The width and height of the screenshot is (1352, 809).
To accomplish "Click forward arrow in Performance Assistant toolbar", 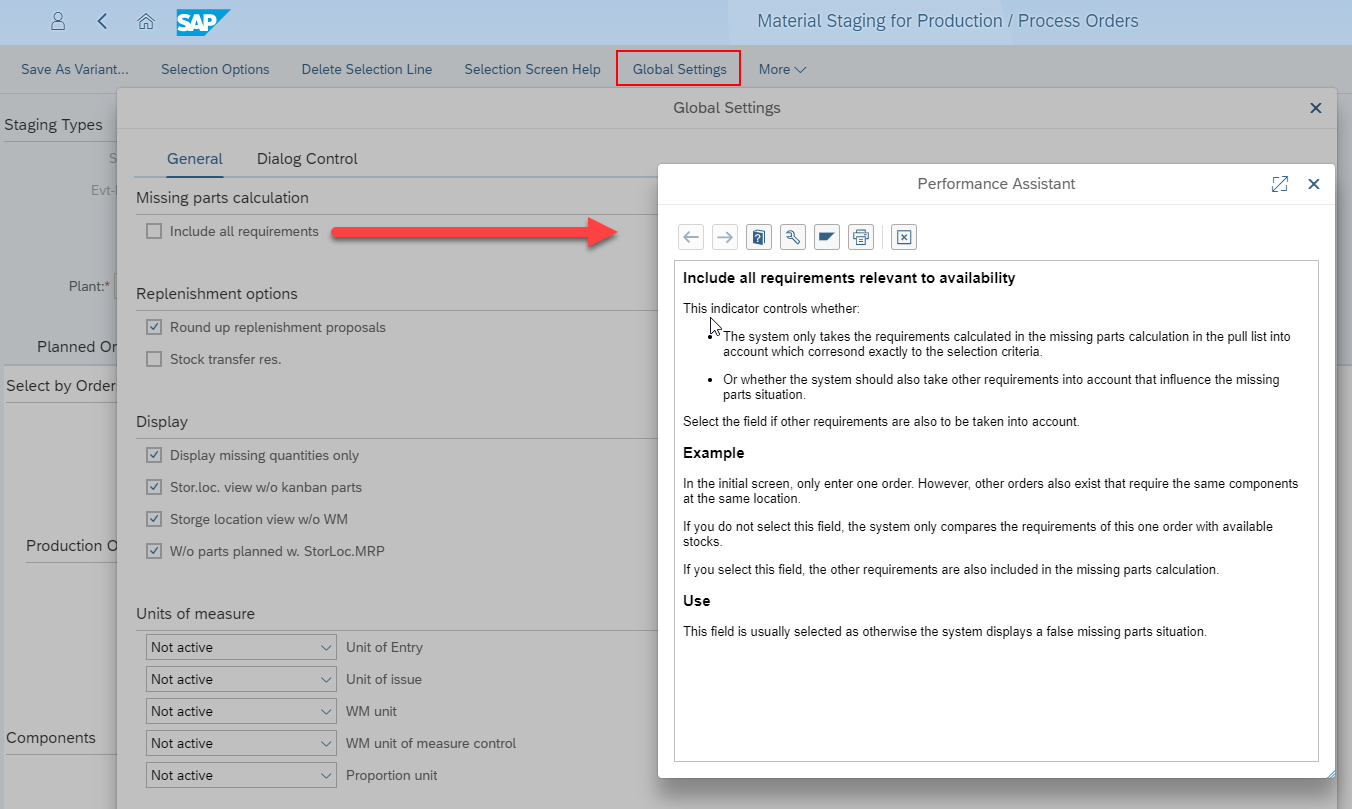I will pyautogui.click(x=725, y=237).
